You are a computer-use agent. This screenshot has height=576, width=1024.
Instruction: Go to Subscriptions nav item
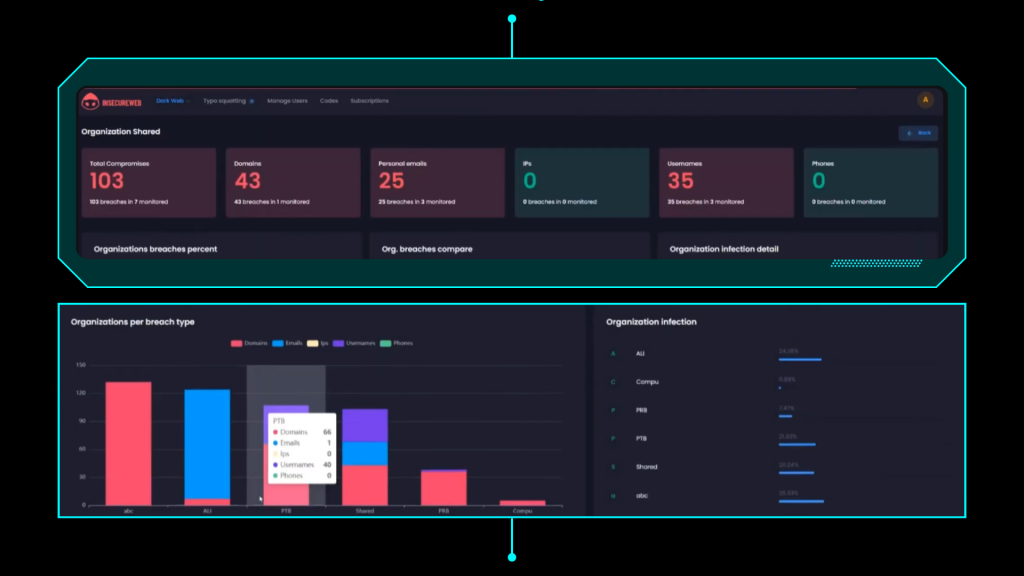click(x=369, y=101)
